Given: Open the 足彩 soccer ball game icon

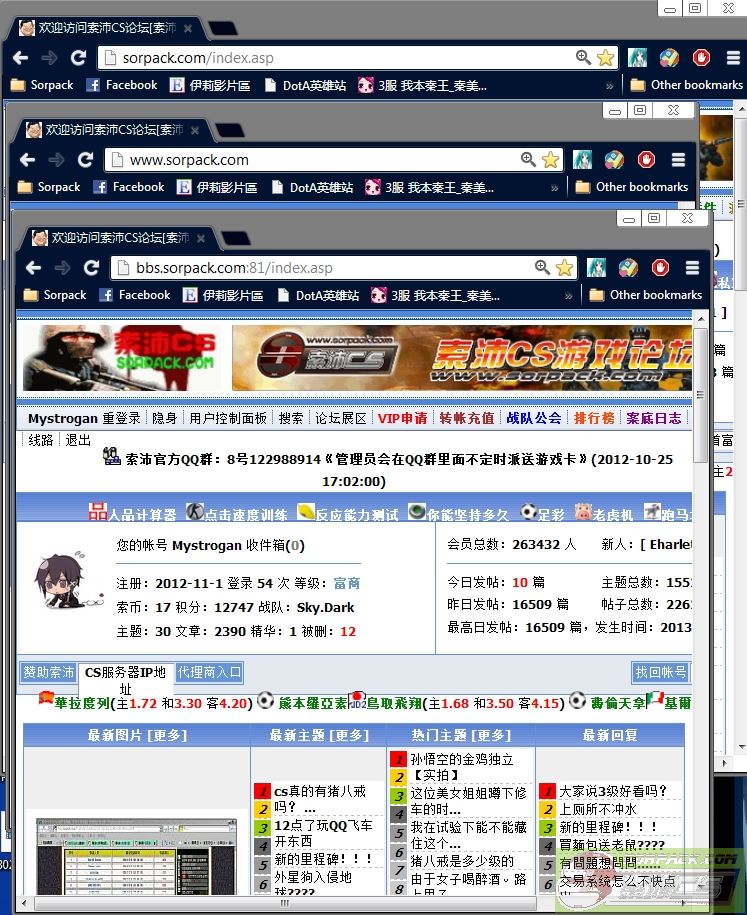Looking at the screenshot, I should (x=529, y=512).
